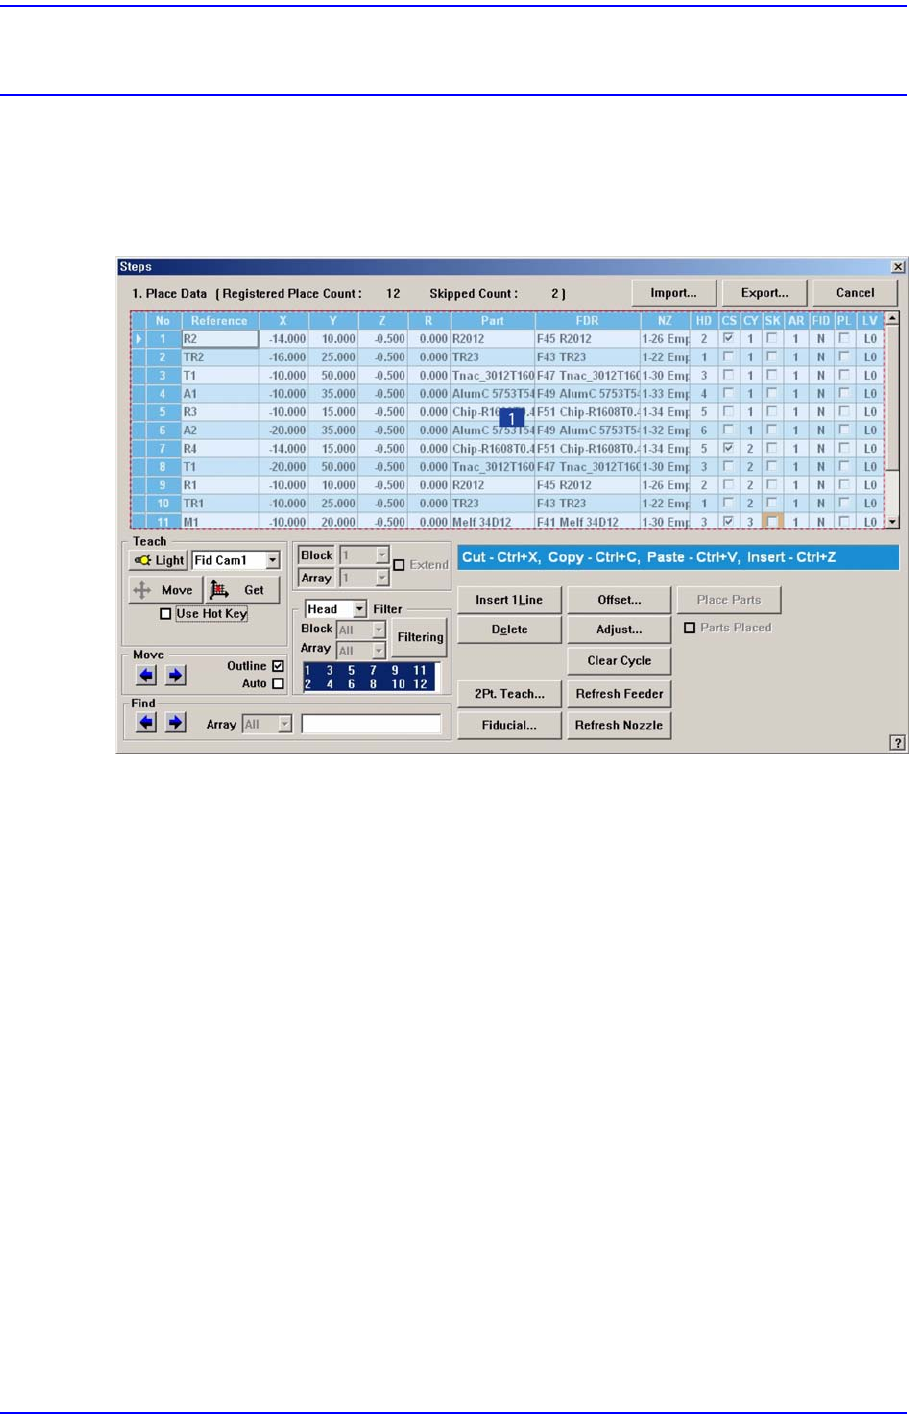This screenshot has width=909, height=1424.
Task: Click the Cancel button
Action: pos(855,293)
